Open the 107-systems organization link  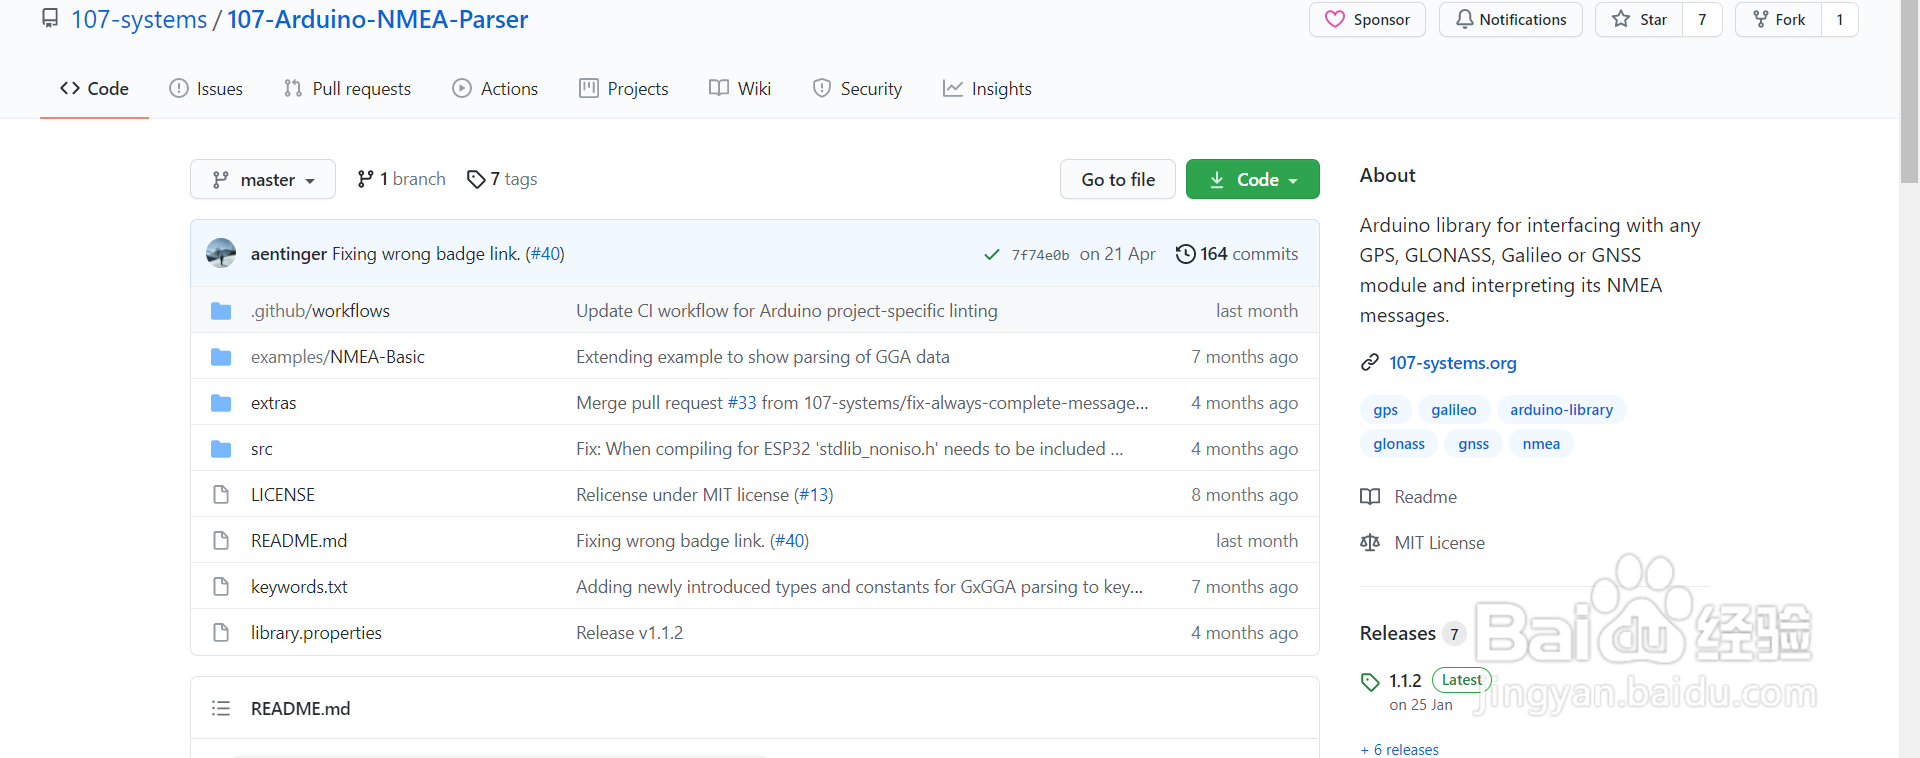coord(139,19)
